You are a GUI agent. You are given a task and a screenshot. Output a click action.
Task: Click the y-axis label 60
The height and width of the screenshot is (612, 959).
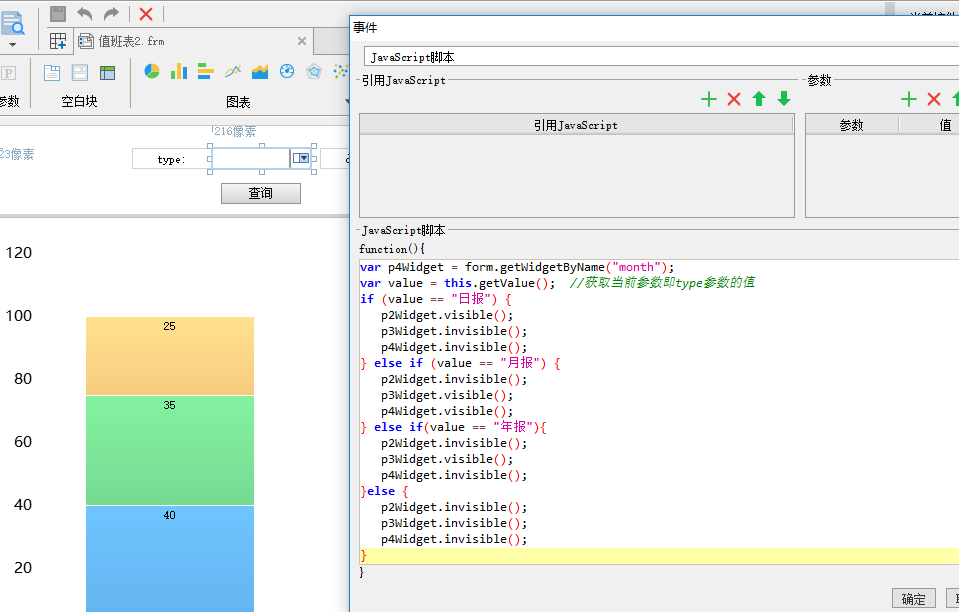23,441
